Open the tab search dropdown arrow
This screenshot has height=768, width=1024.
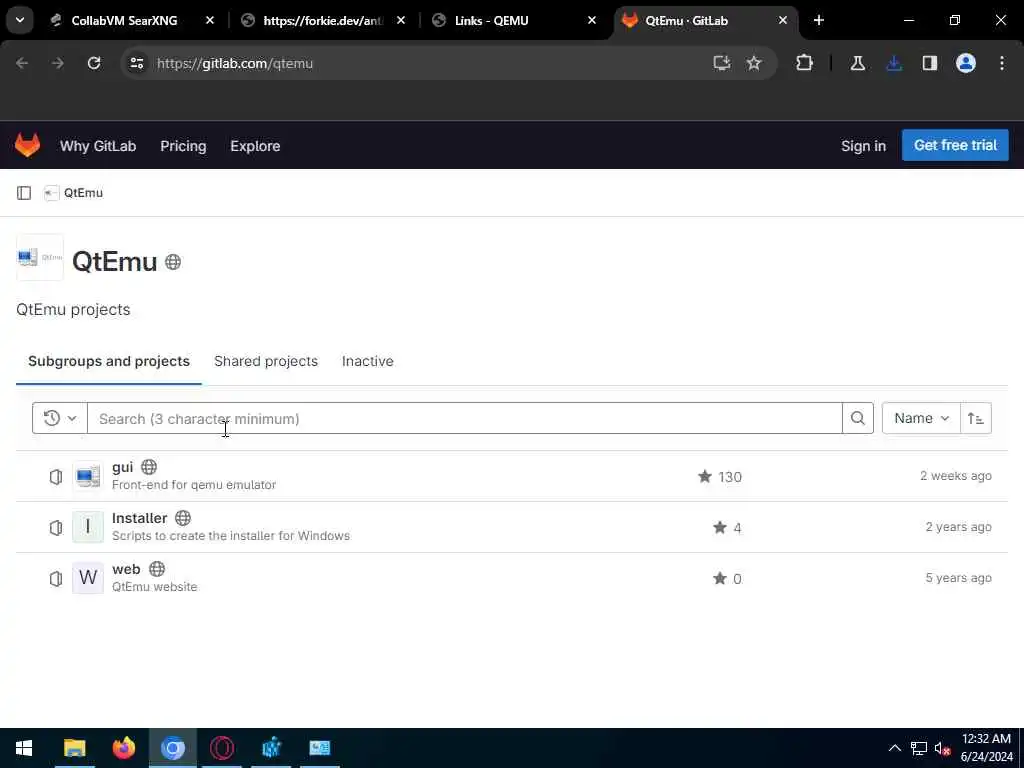[x=20, y=20]
